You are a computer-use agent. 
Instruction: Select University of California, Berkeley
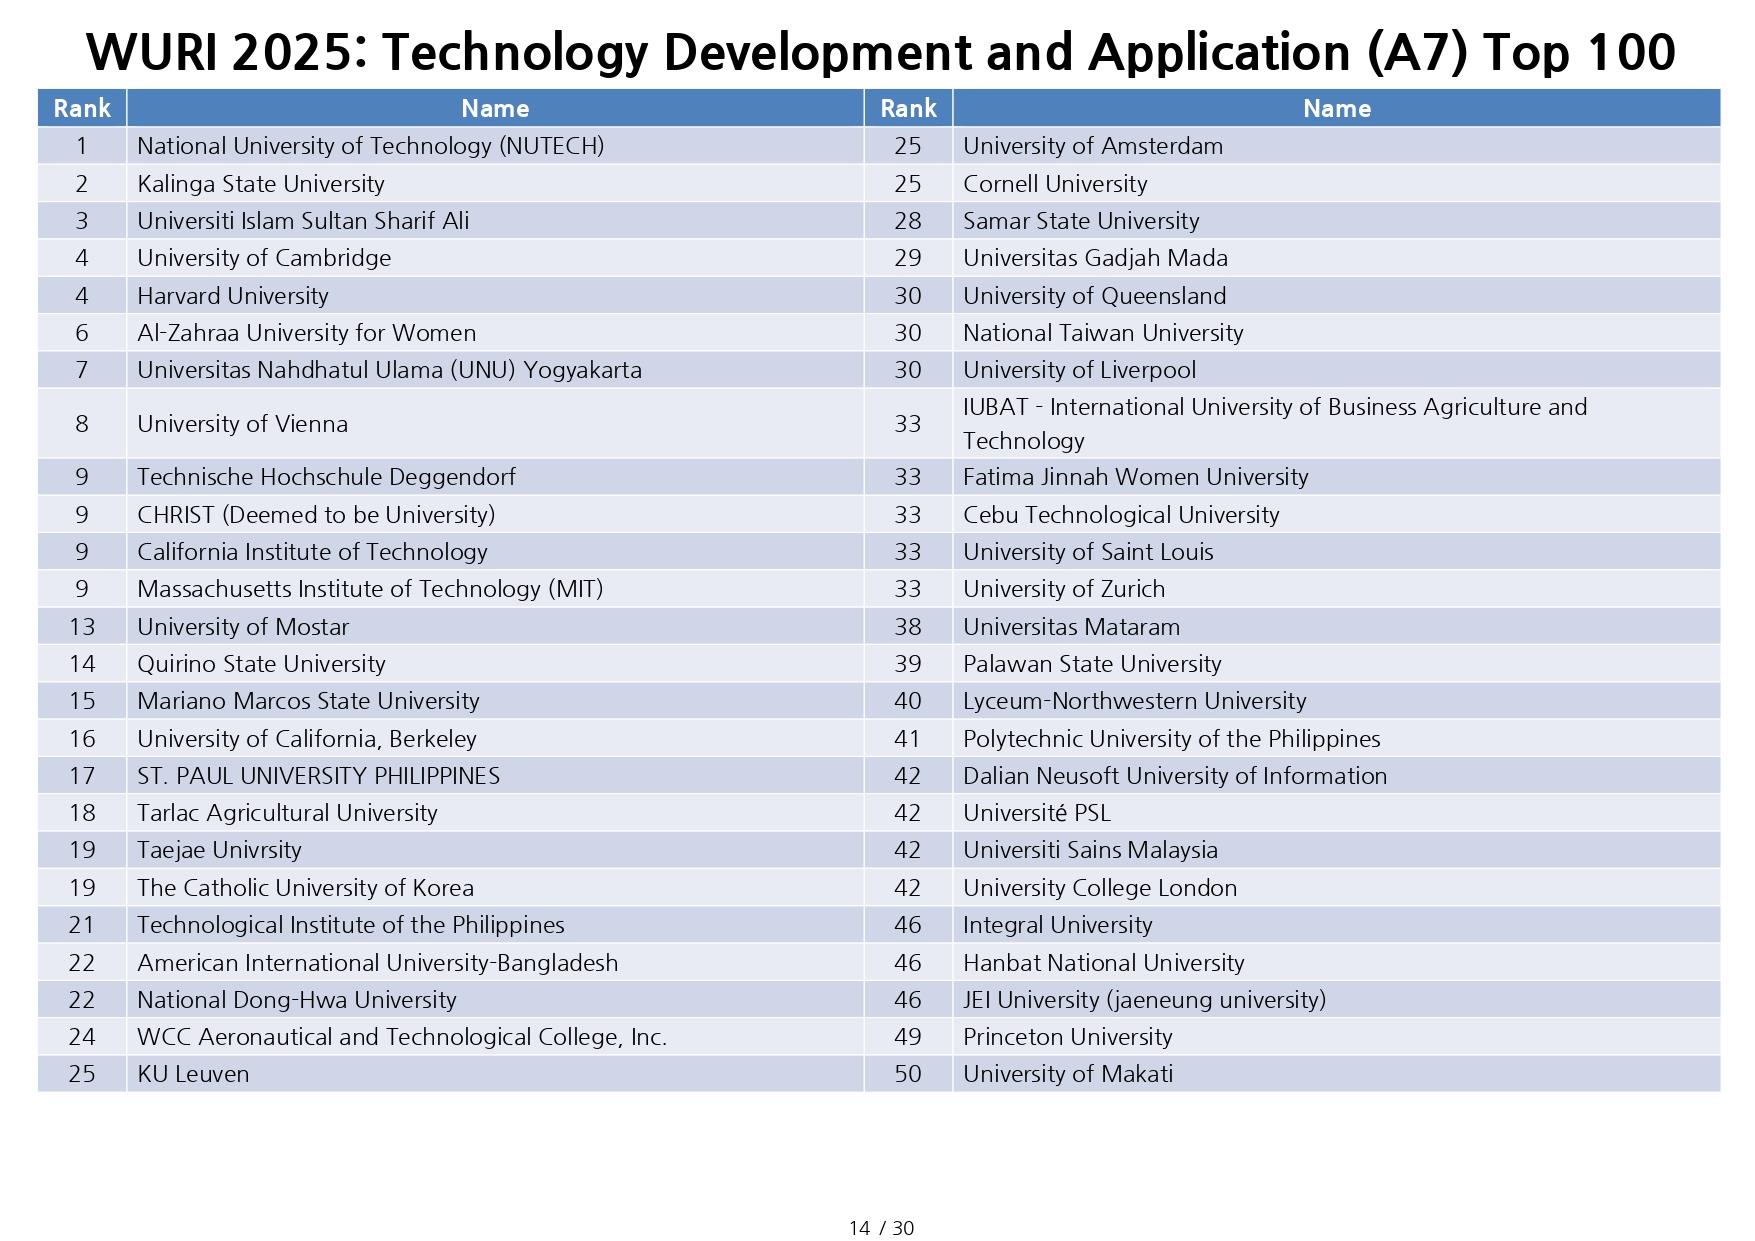(x=307, y=739)
